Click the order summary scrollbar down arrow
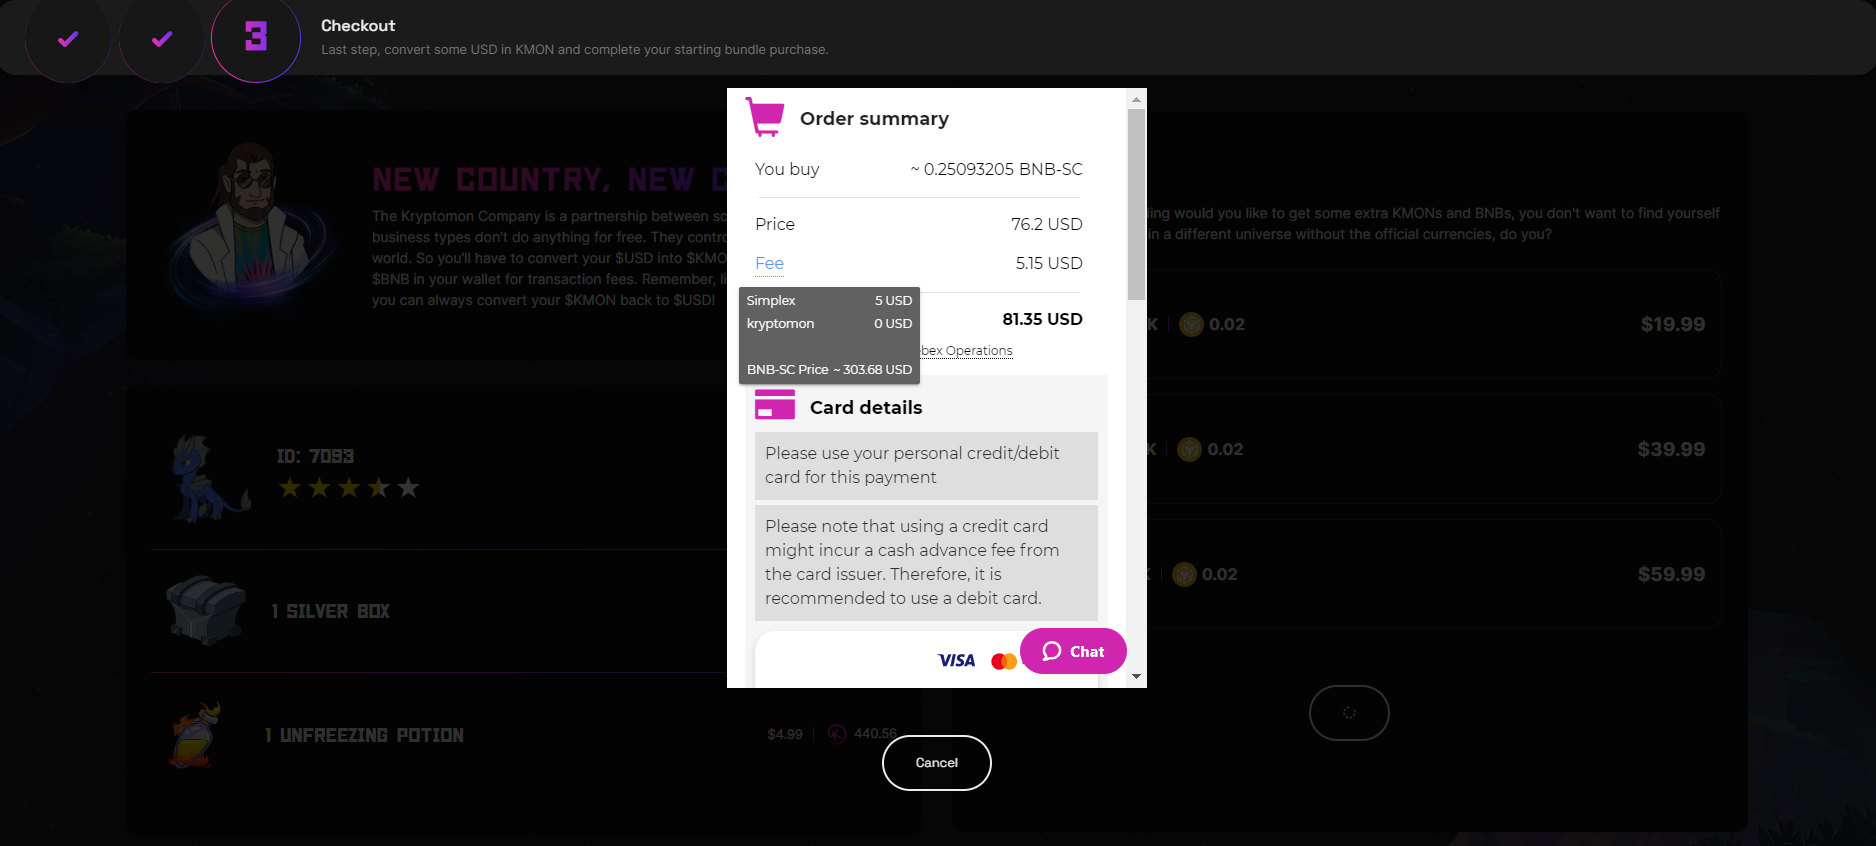This screenshot has width=1876, height=846. coord(1136,677)
